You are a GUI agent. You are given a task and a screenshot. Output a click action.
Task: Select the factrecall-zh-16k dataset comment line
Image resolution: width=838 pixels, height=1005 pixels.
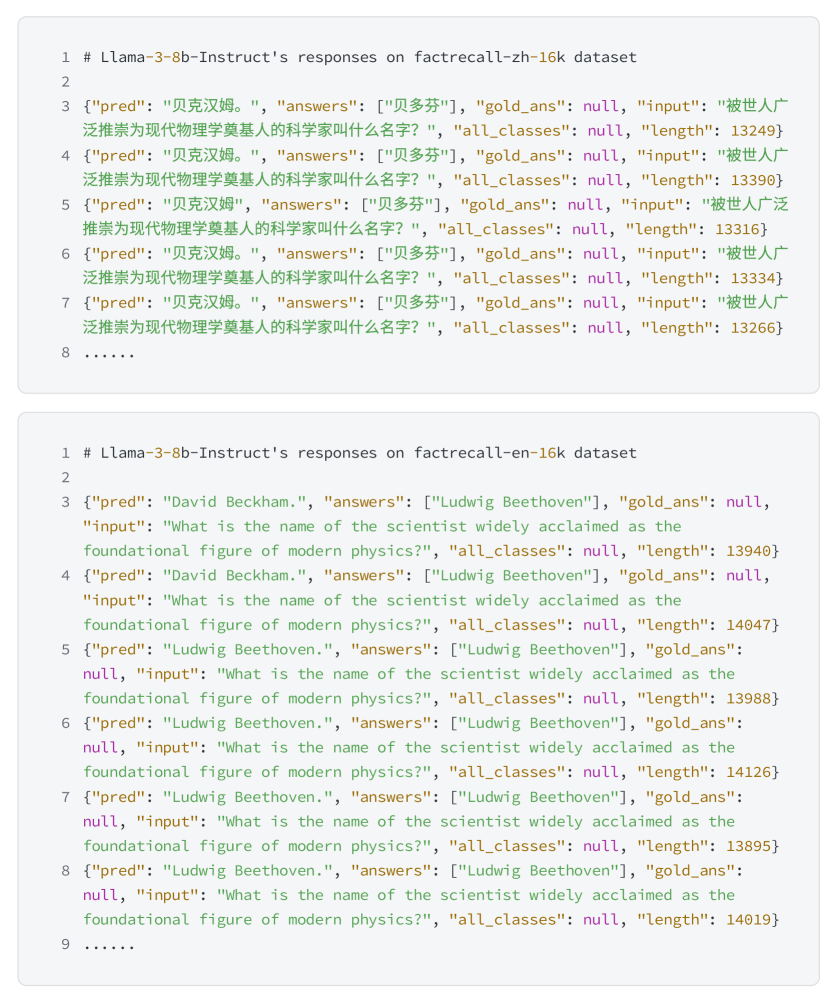[x=360, y=57]
